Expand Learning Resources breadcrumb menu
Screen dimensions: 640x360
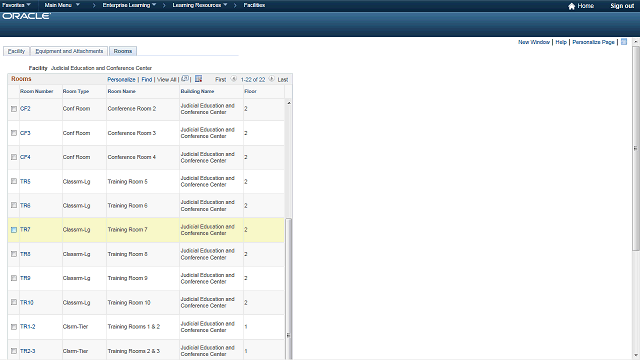pyautogui.click(x=200, y=5)
